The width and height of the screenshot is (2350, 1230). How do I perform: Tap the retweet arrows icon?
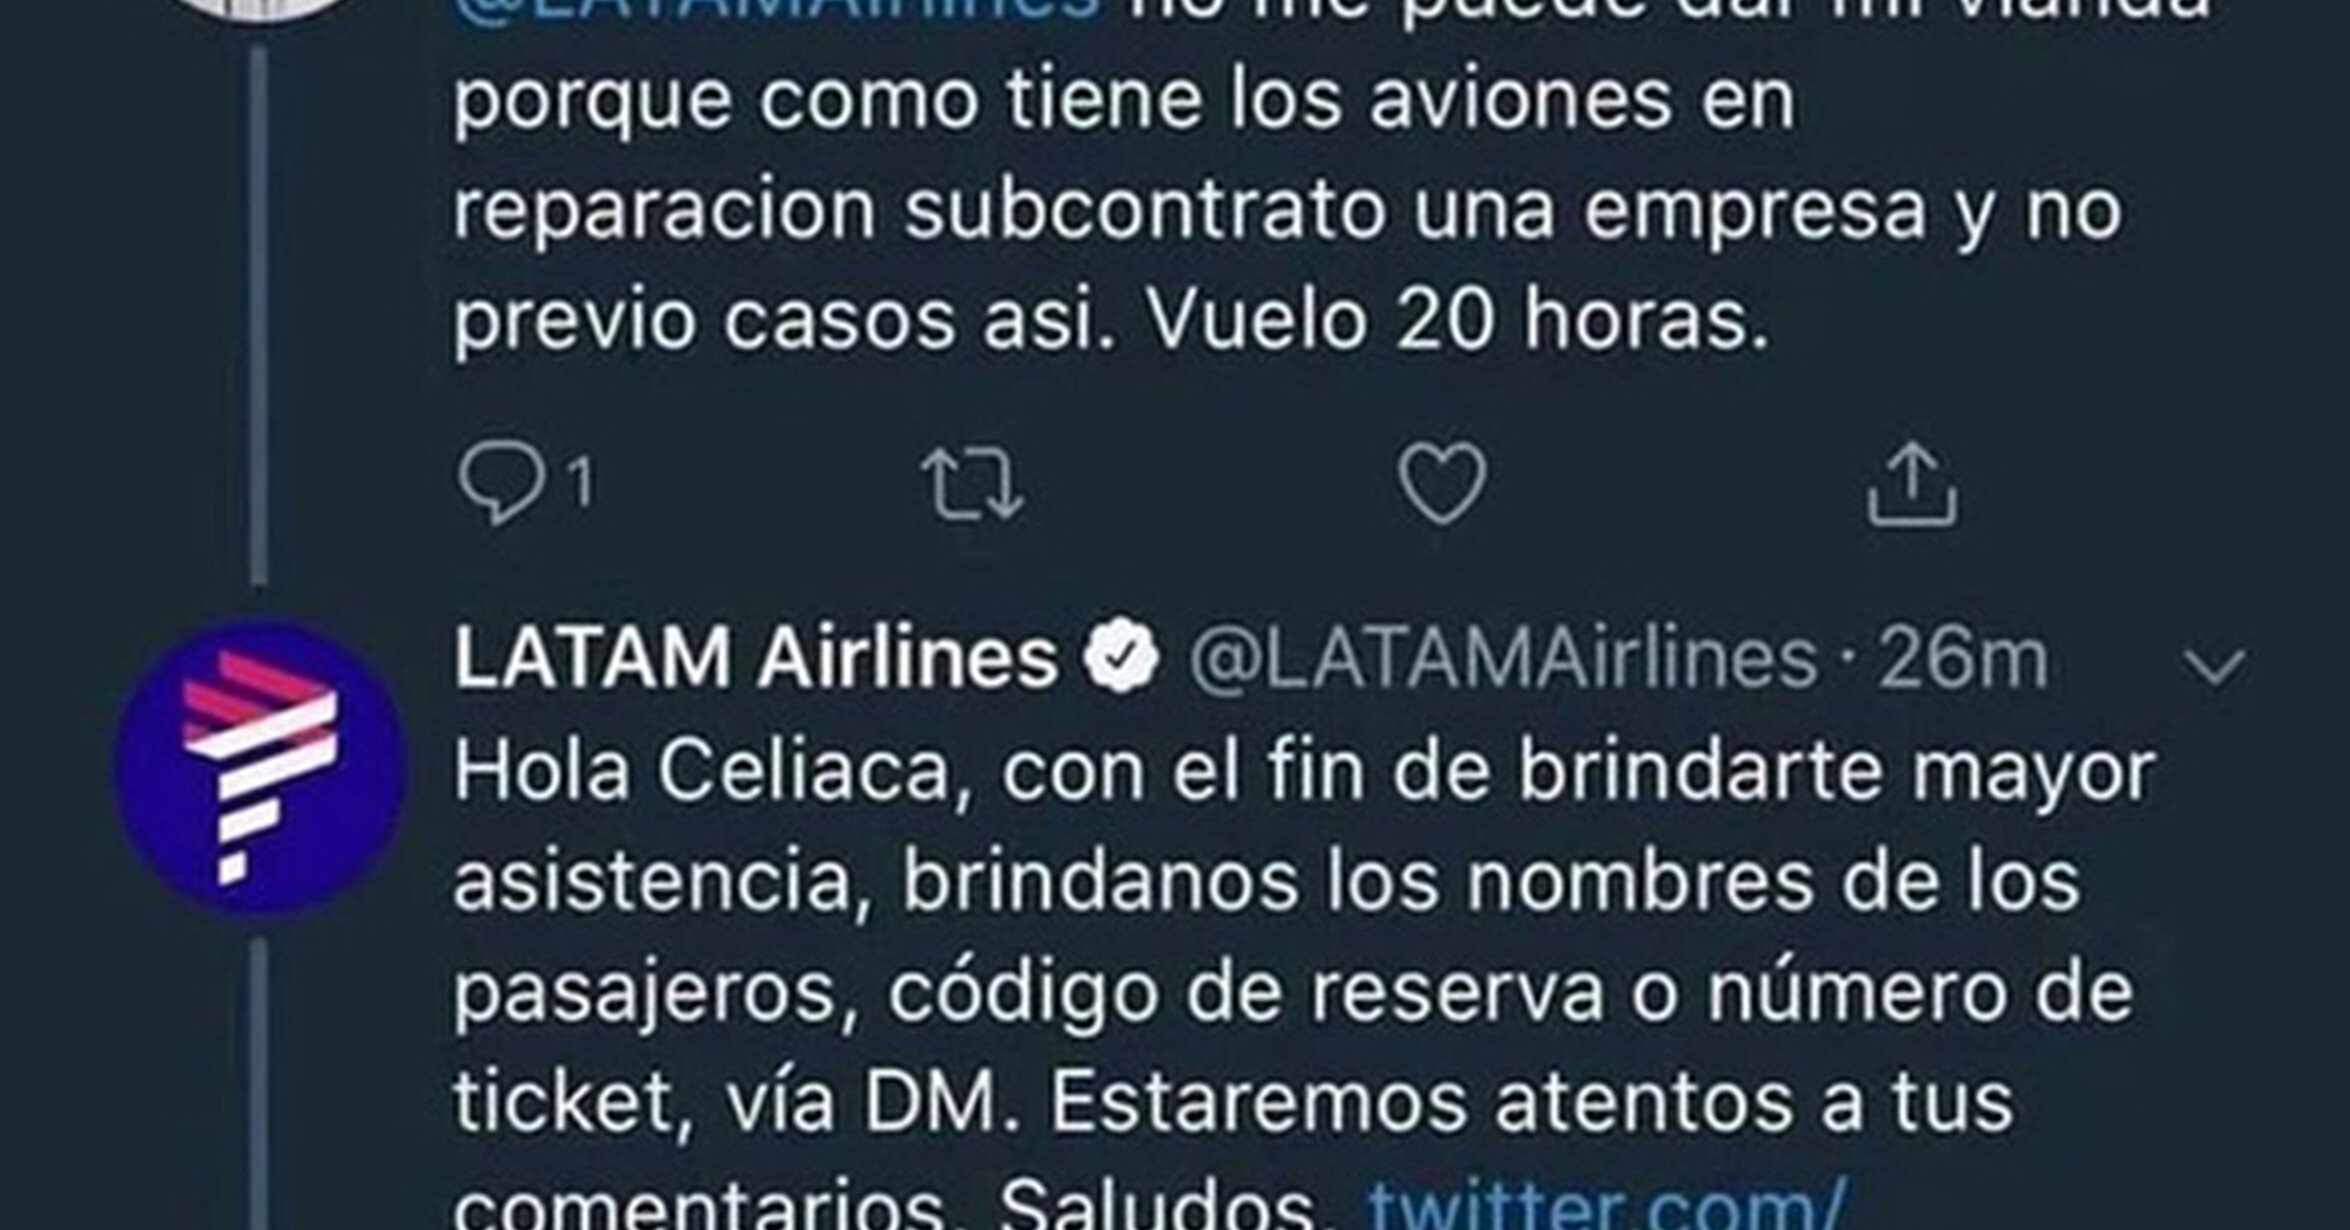pyautogui.click(x=972, y=485)
